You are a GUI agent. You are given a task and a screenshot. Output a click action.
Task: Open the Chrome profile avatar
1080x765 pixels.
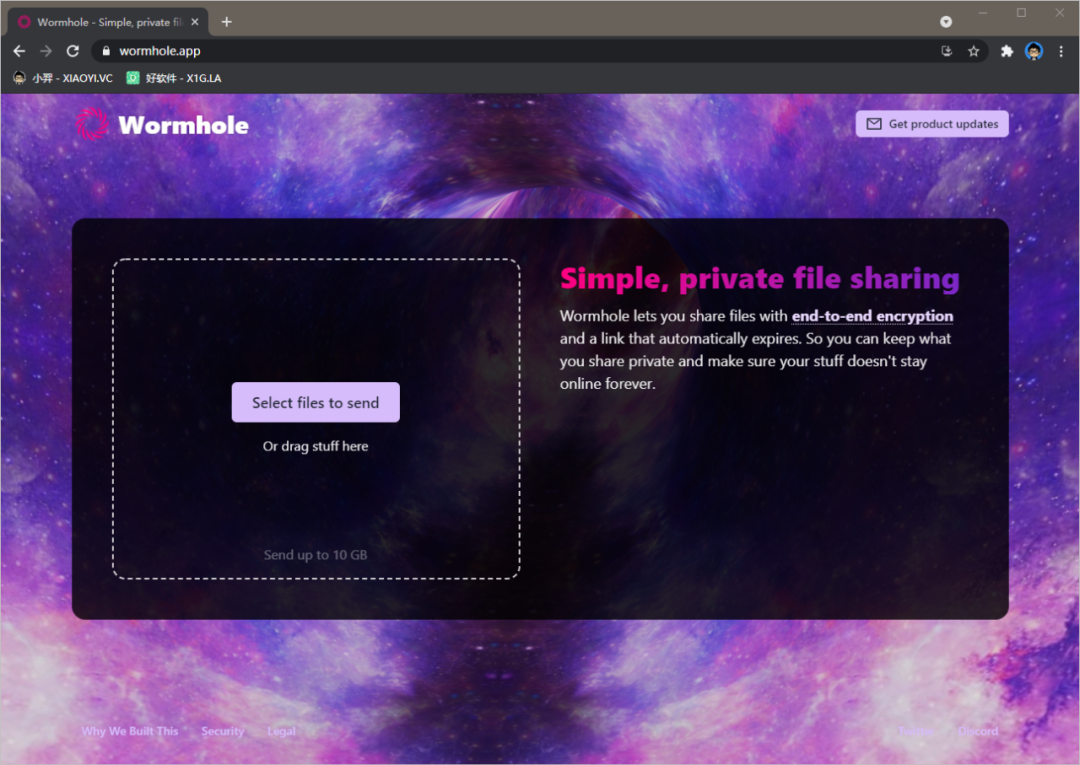(x=1034, y=51)
